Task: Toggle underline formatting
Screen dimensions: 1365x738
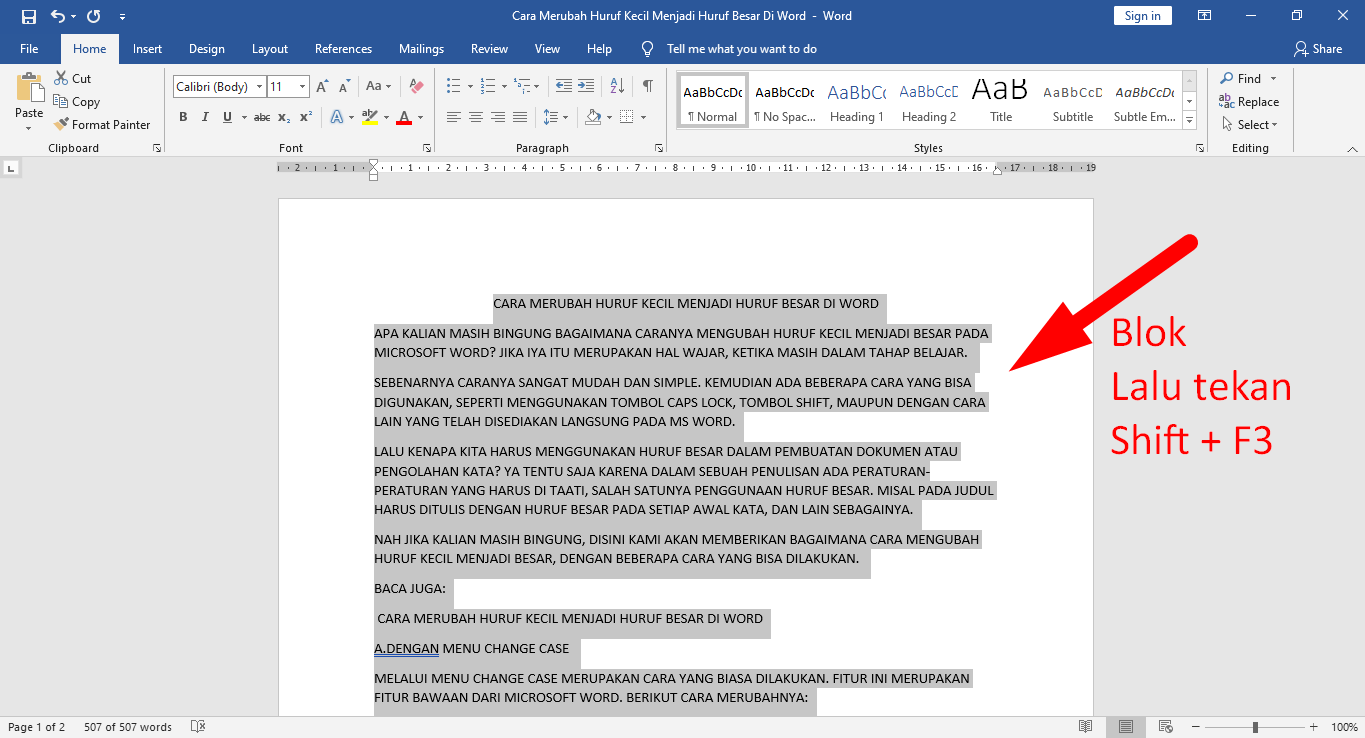Action: tap(227, 117)
